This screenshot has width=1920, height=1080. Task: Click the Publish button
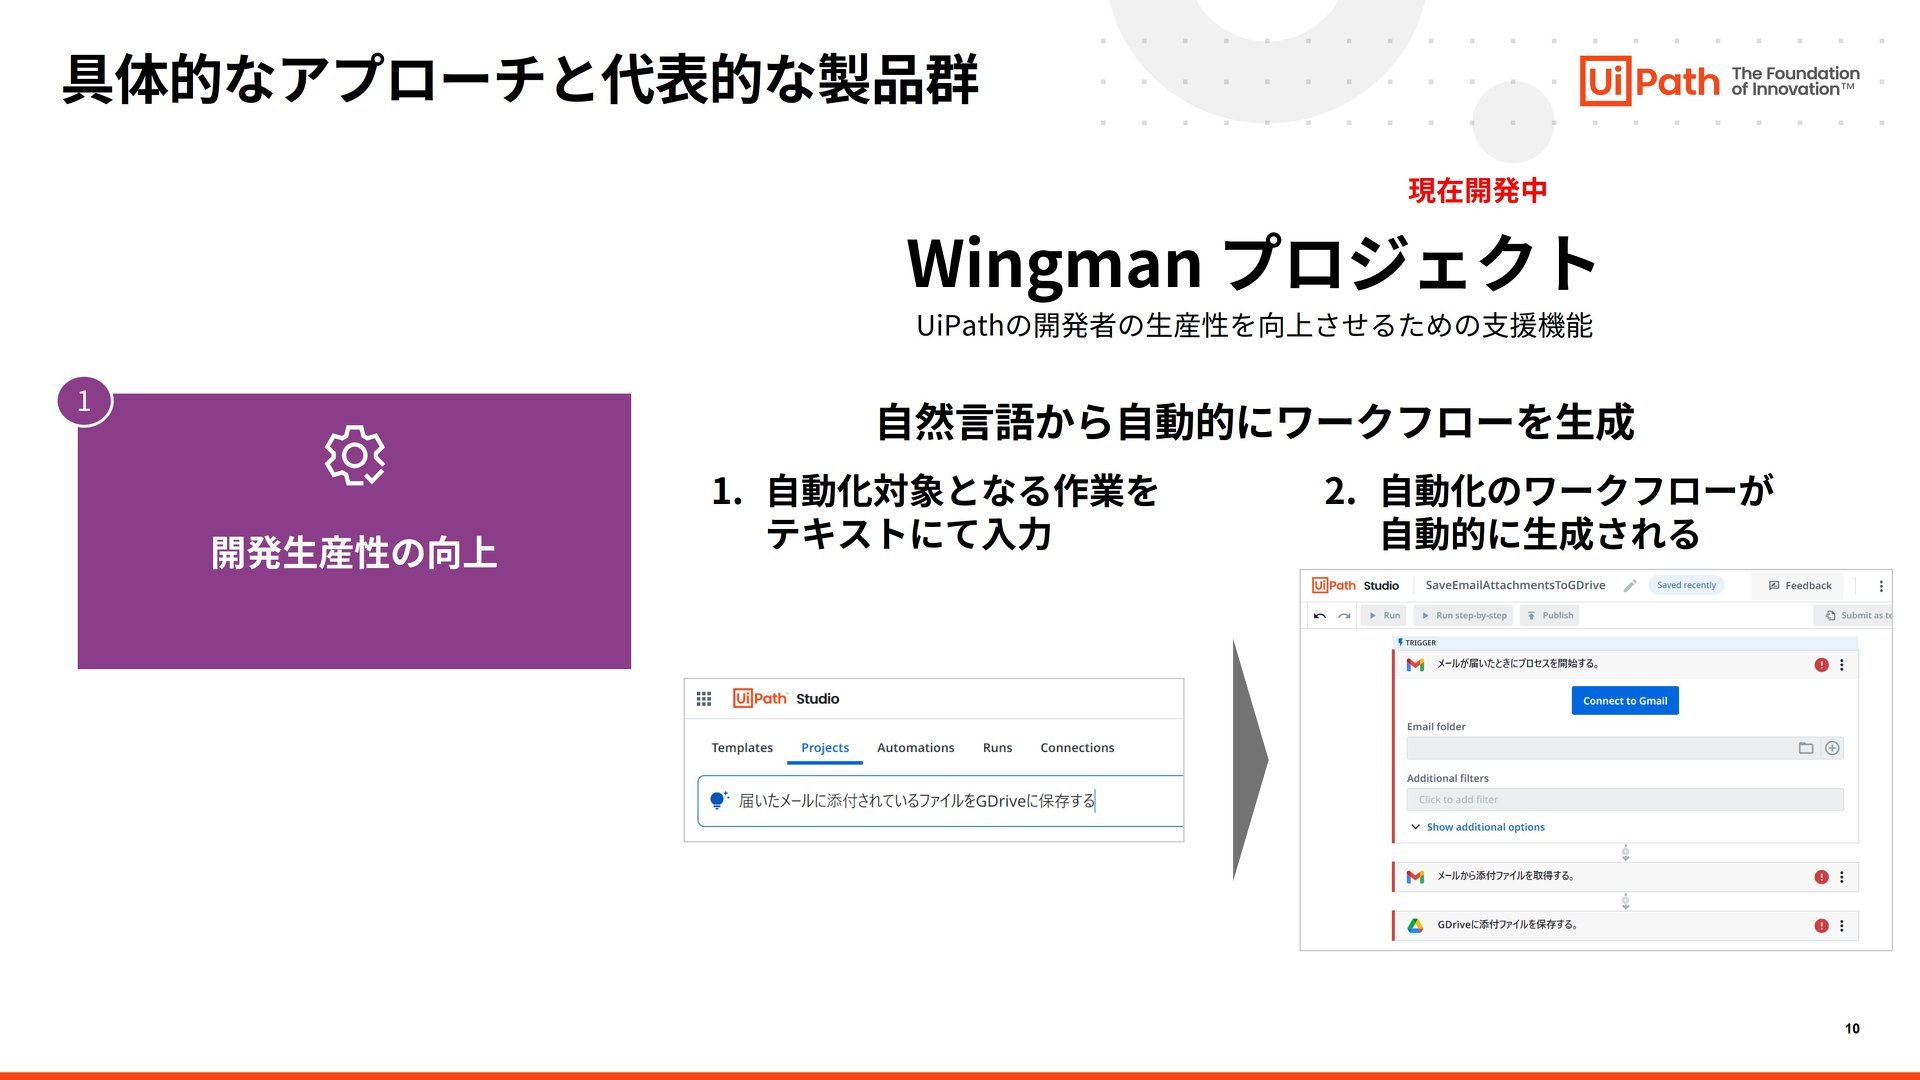(1550, 616)
